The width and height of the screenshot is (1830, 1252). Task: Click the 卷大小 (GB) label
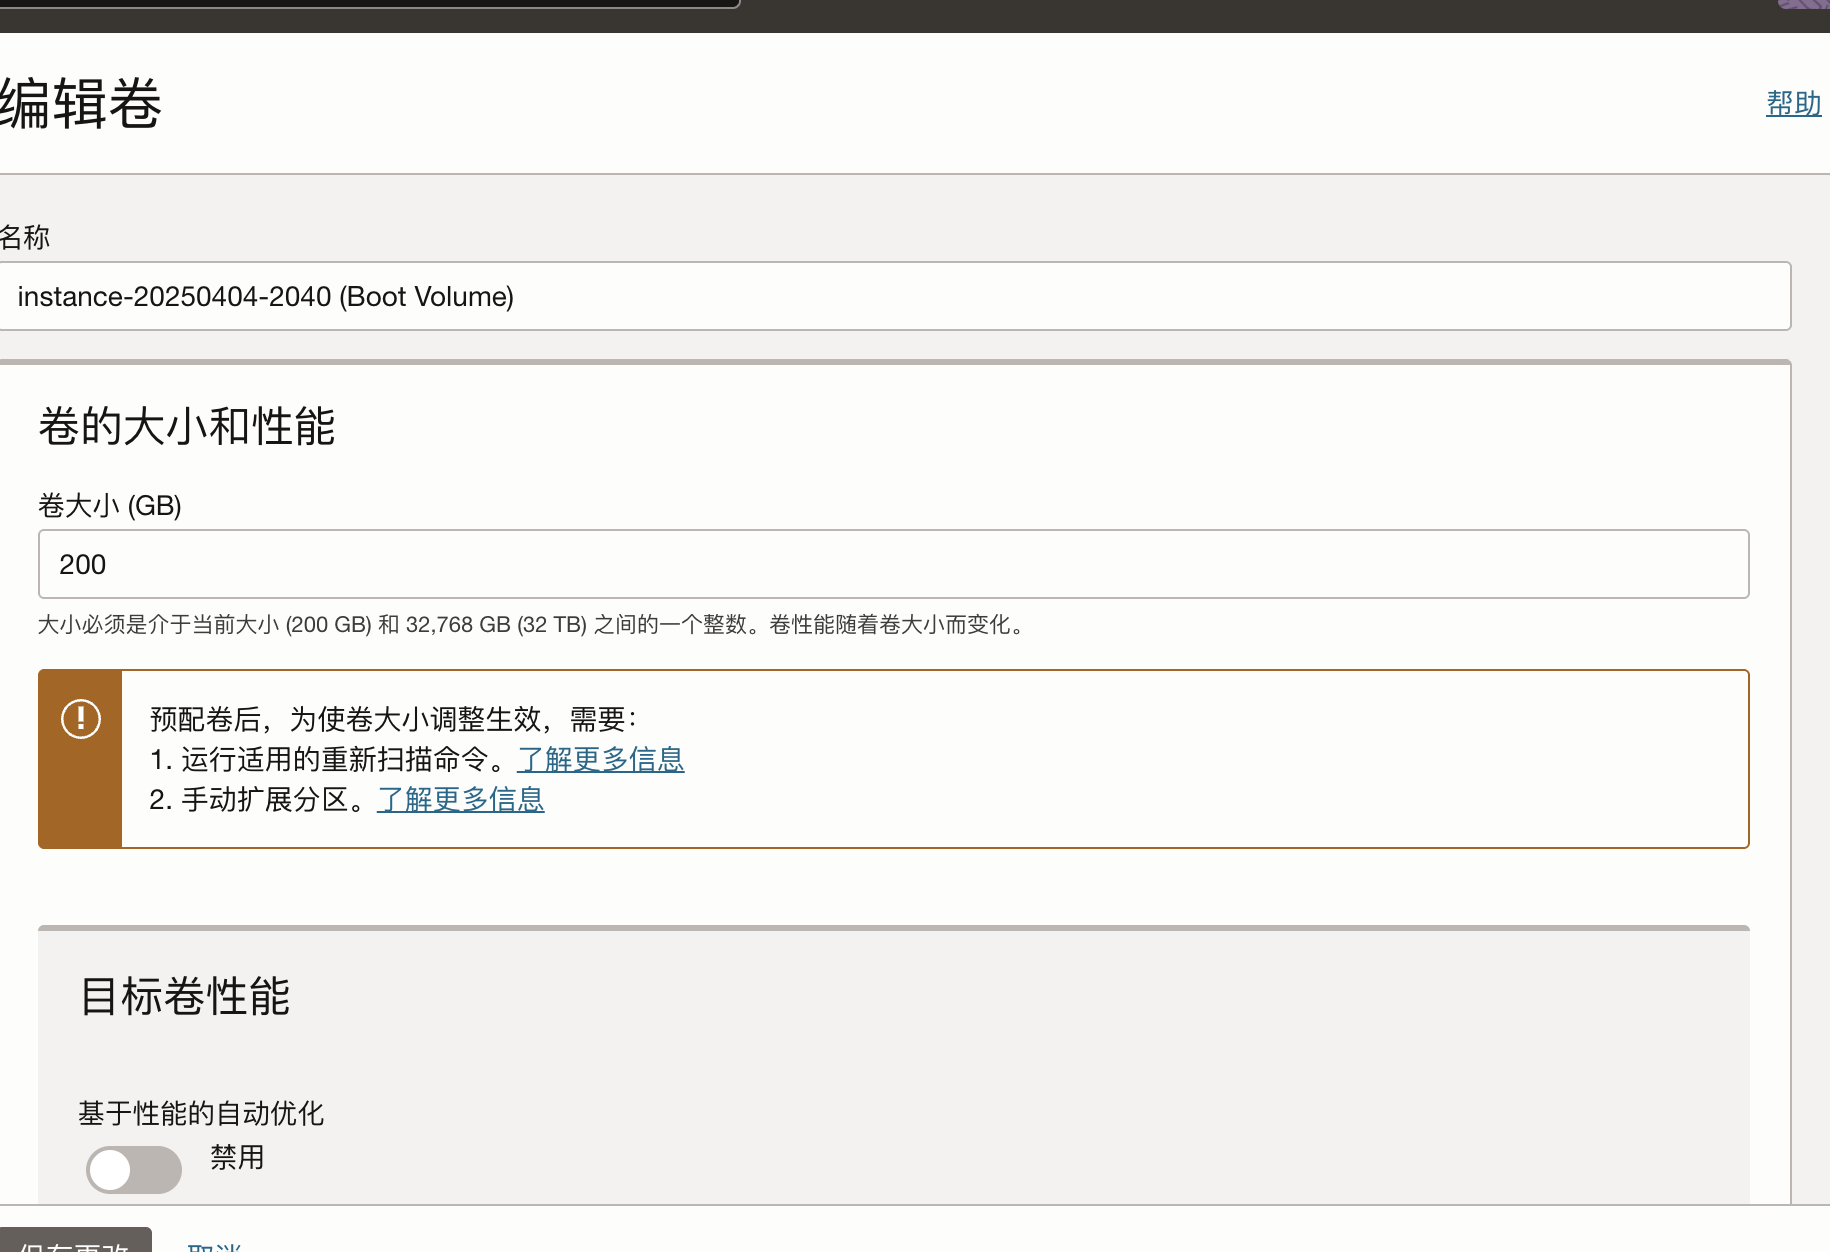[110, 506]
